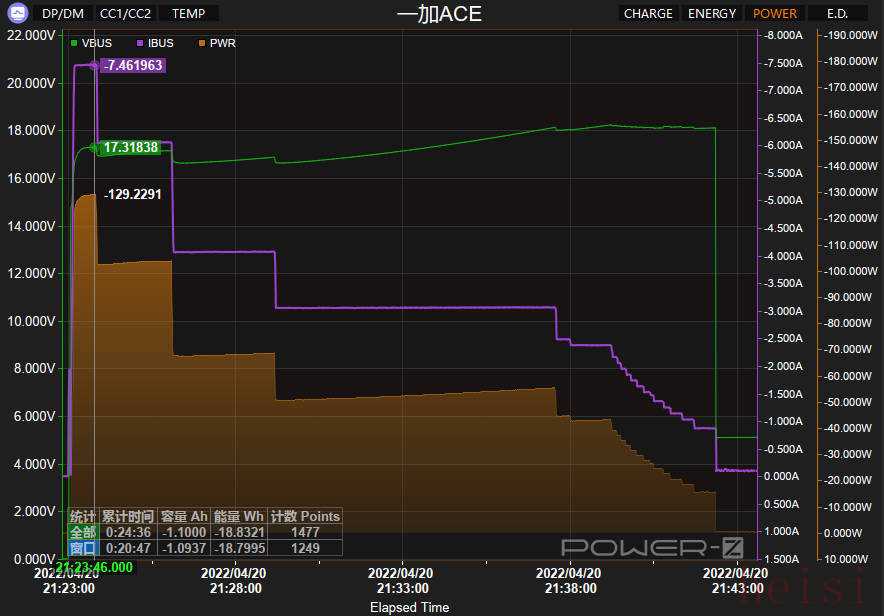
Task: Click the 21:23:46.000 cursor time label
Action: 95,567
